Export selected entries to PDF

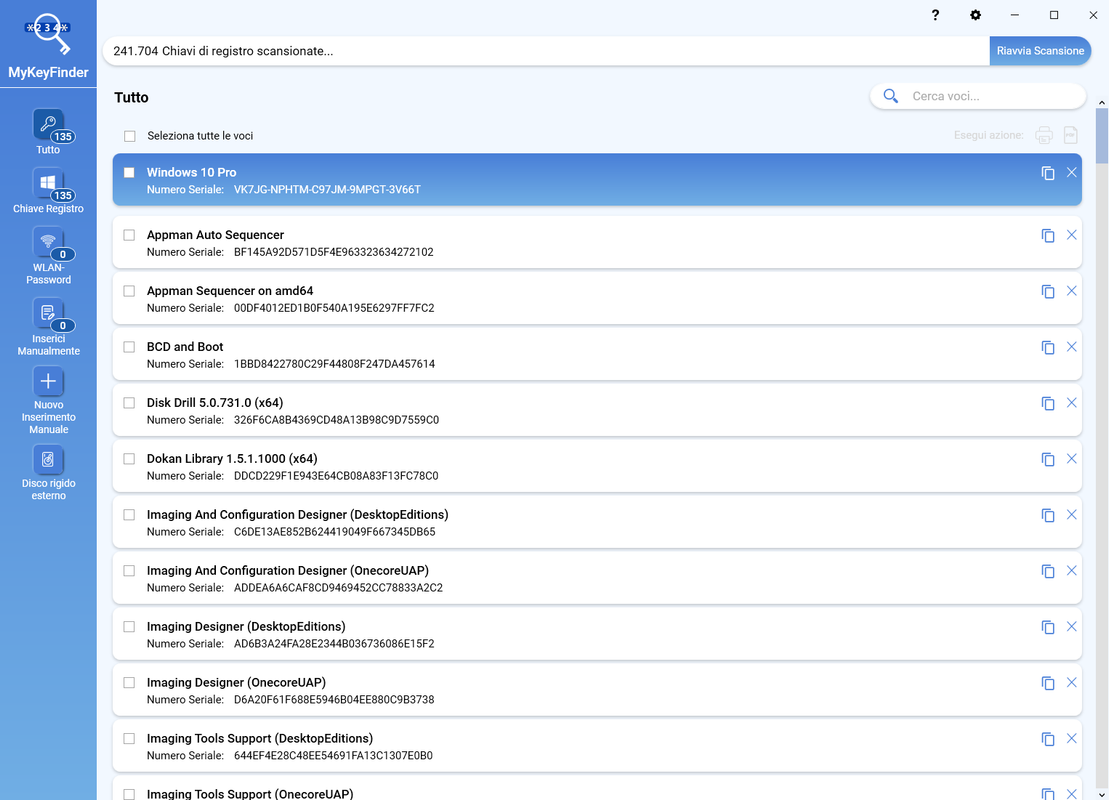(1071, 135)
